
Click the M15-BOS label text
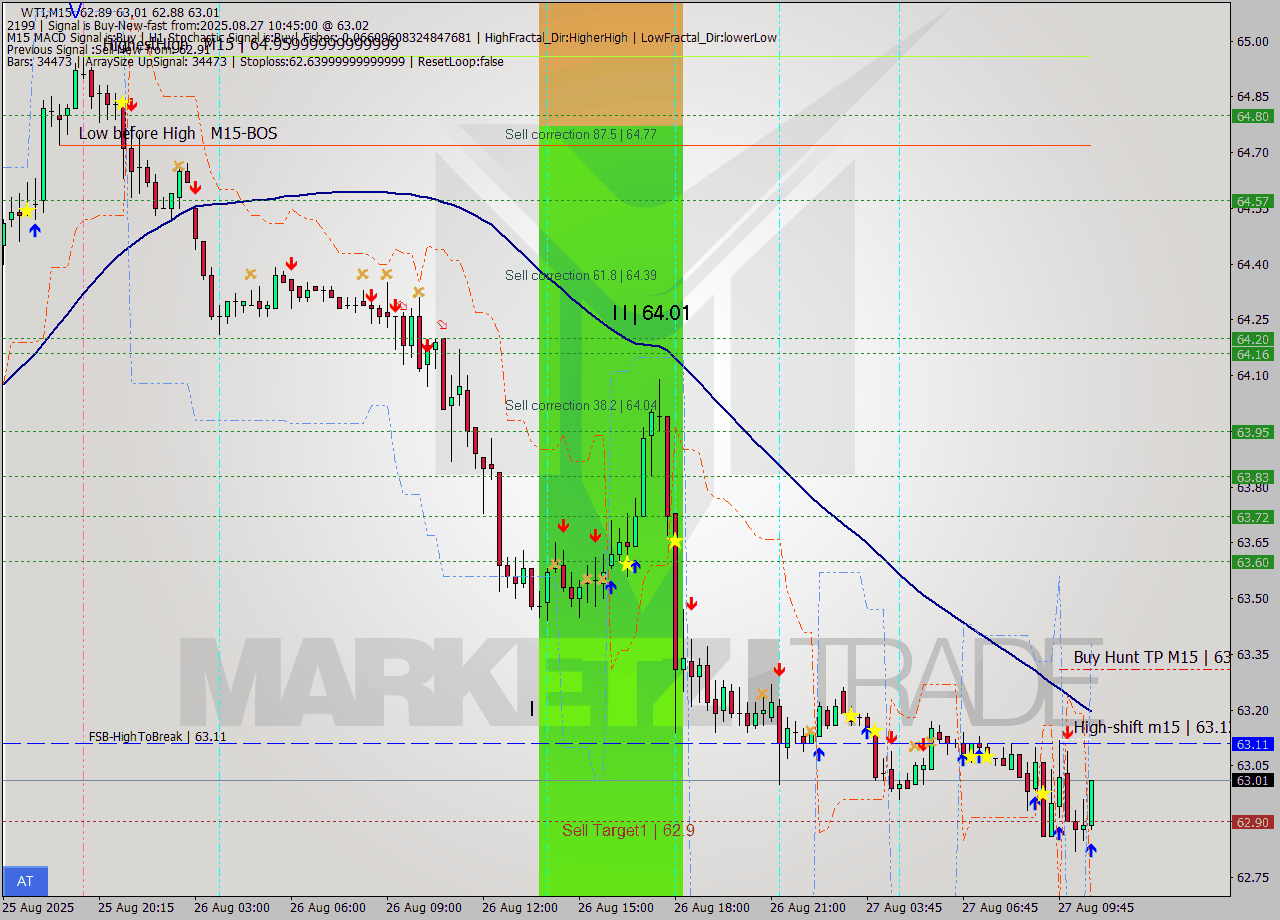245,133
